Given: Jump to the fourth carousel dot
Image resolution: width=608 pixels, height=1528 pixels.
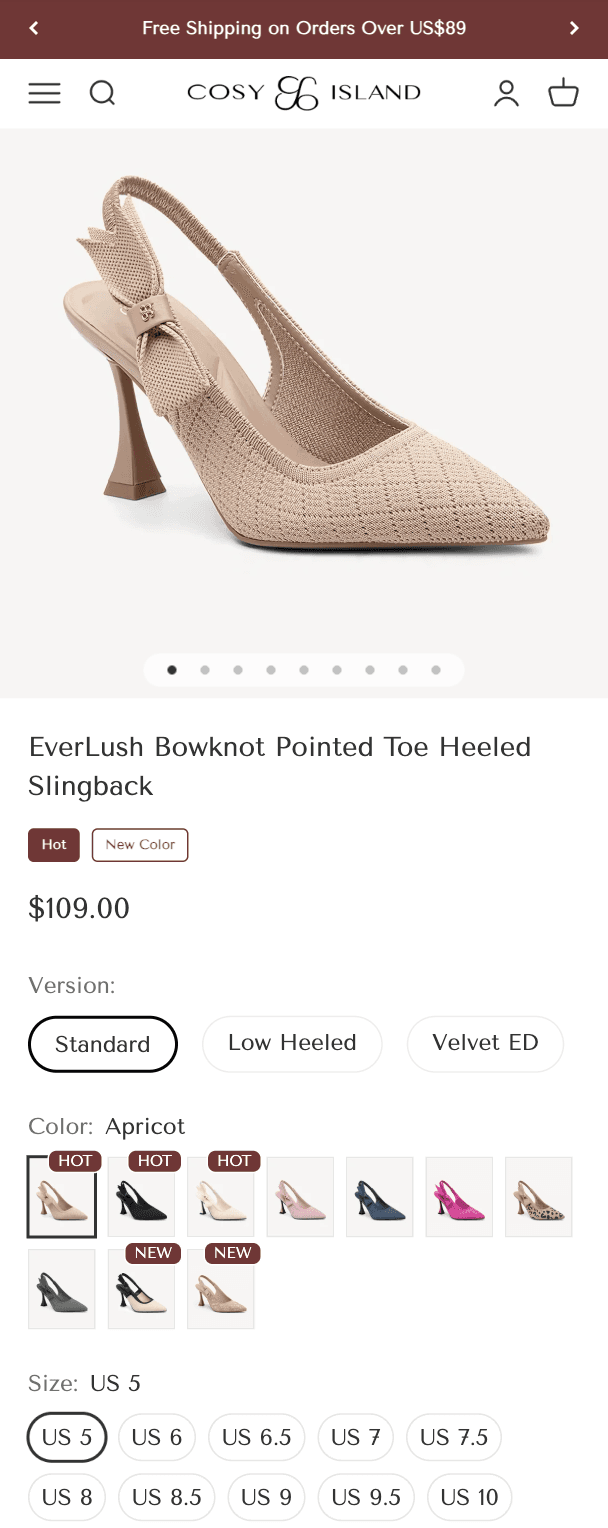Looking at the screenshot, I should (x=270, y=670).
